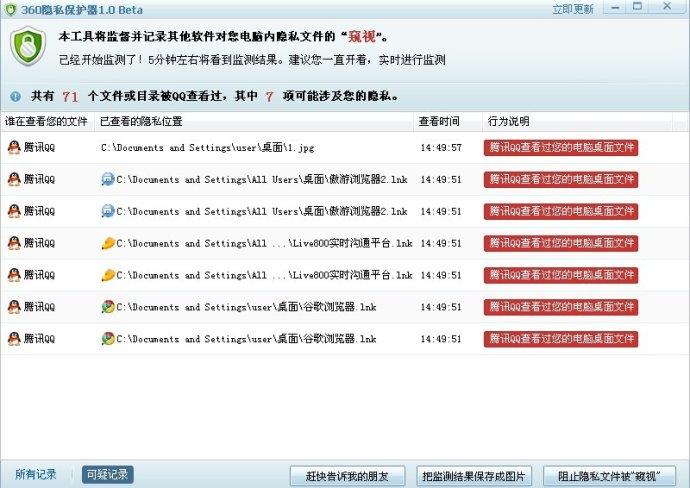Minimize the 360隐私保护器 window
This screenshot has height=488, width=690.
click(615, 7)
